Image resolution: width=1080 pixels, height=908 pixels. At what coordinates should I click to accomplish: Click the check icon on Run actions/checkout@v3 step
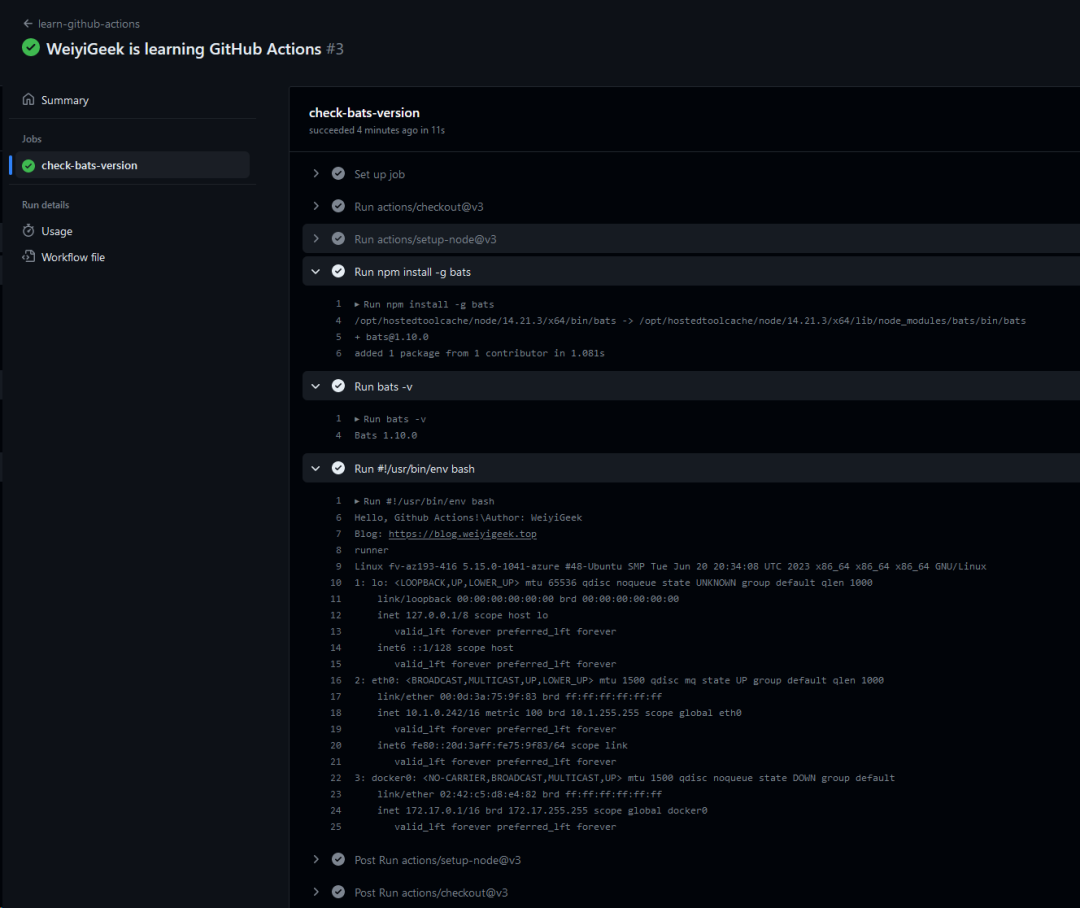(x=337, y=206)
